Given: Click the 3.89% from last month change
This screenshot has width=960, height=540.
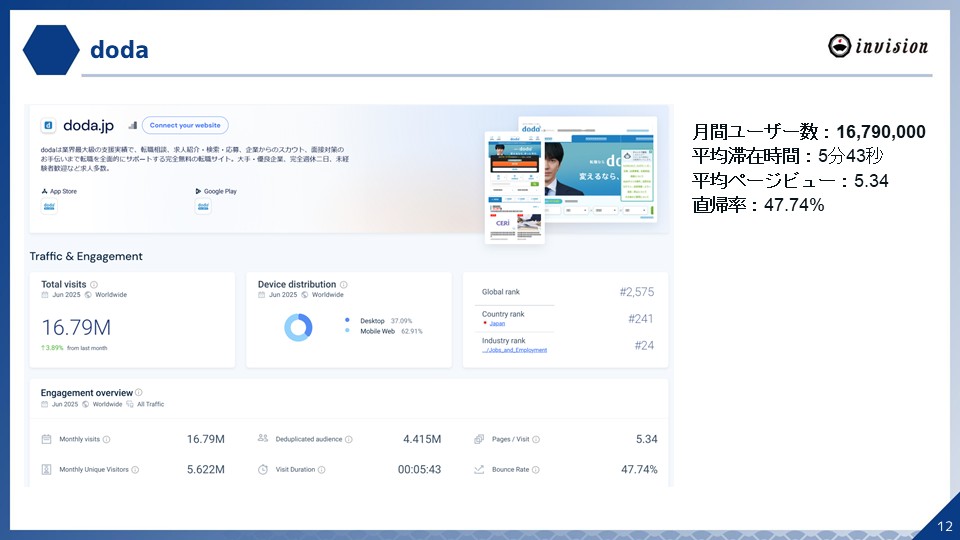Looking at the screenshot, I should coord(74,348).
